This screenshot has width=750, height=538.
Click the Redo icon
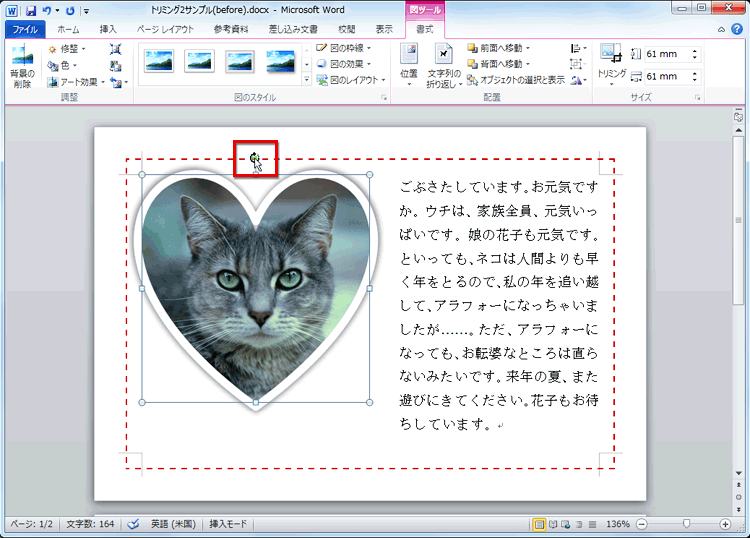point(70,10)
